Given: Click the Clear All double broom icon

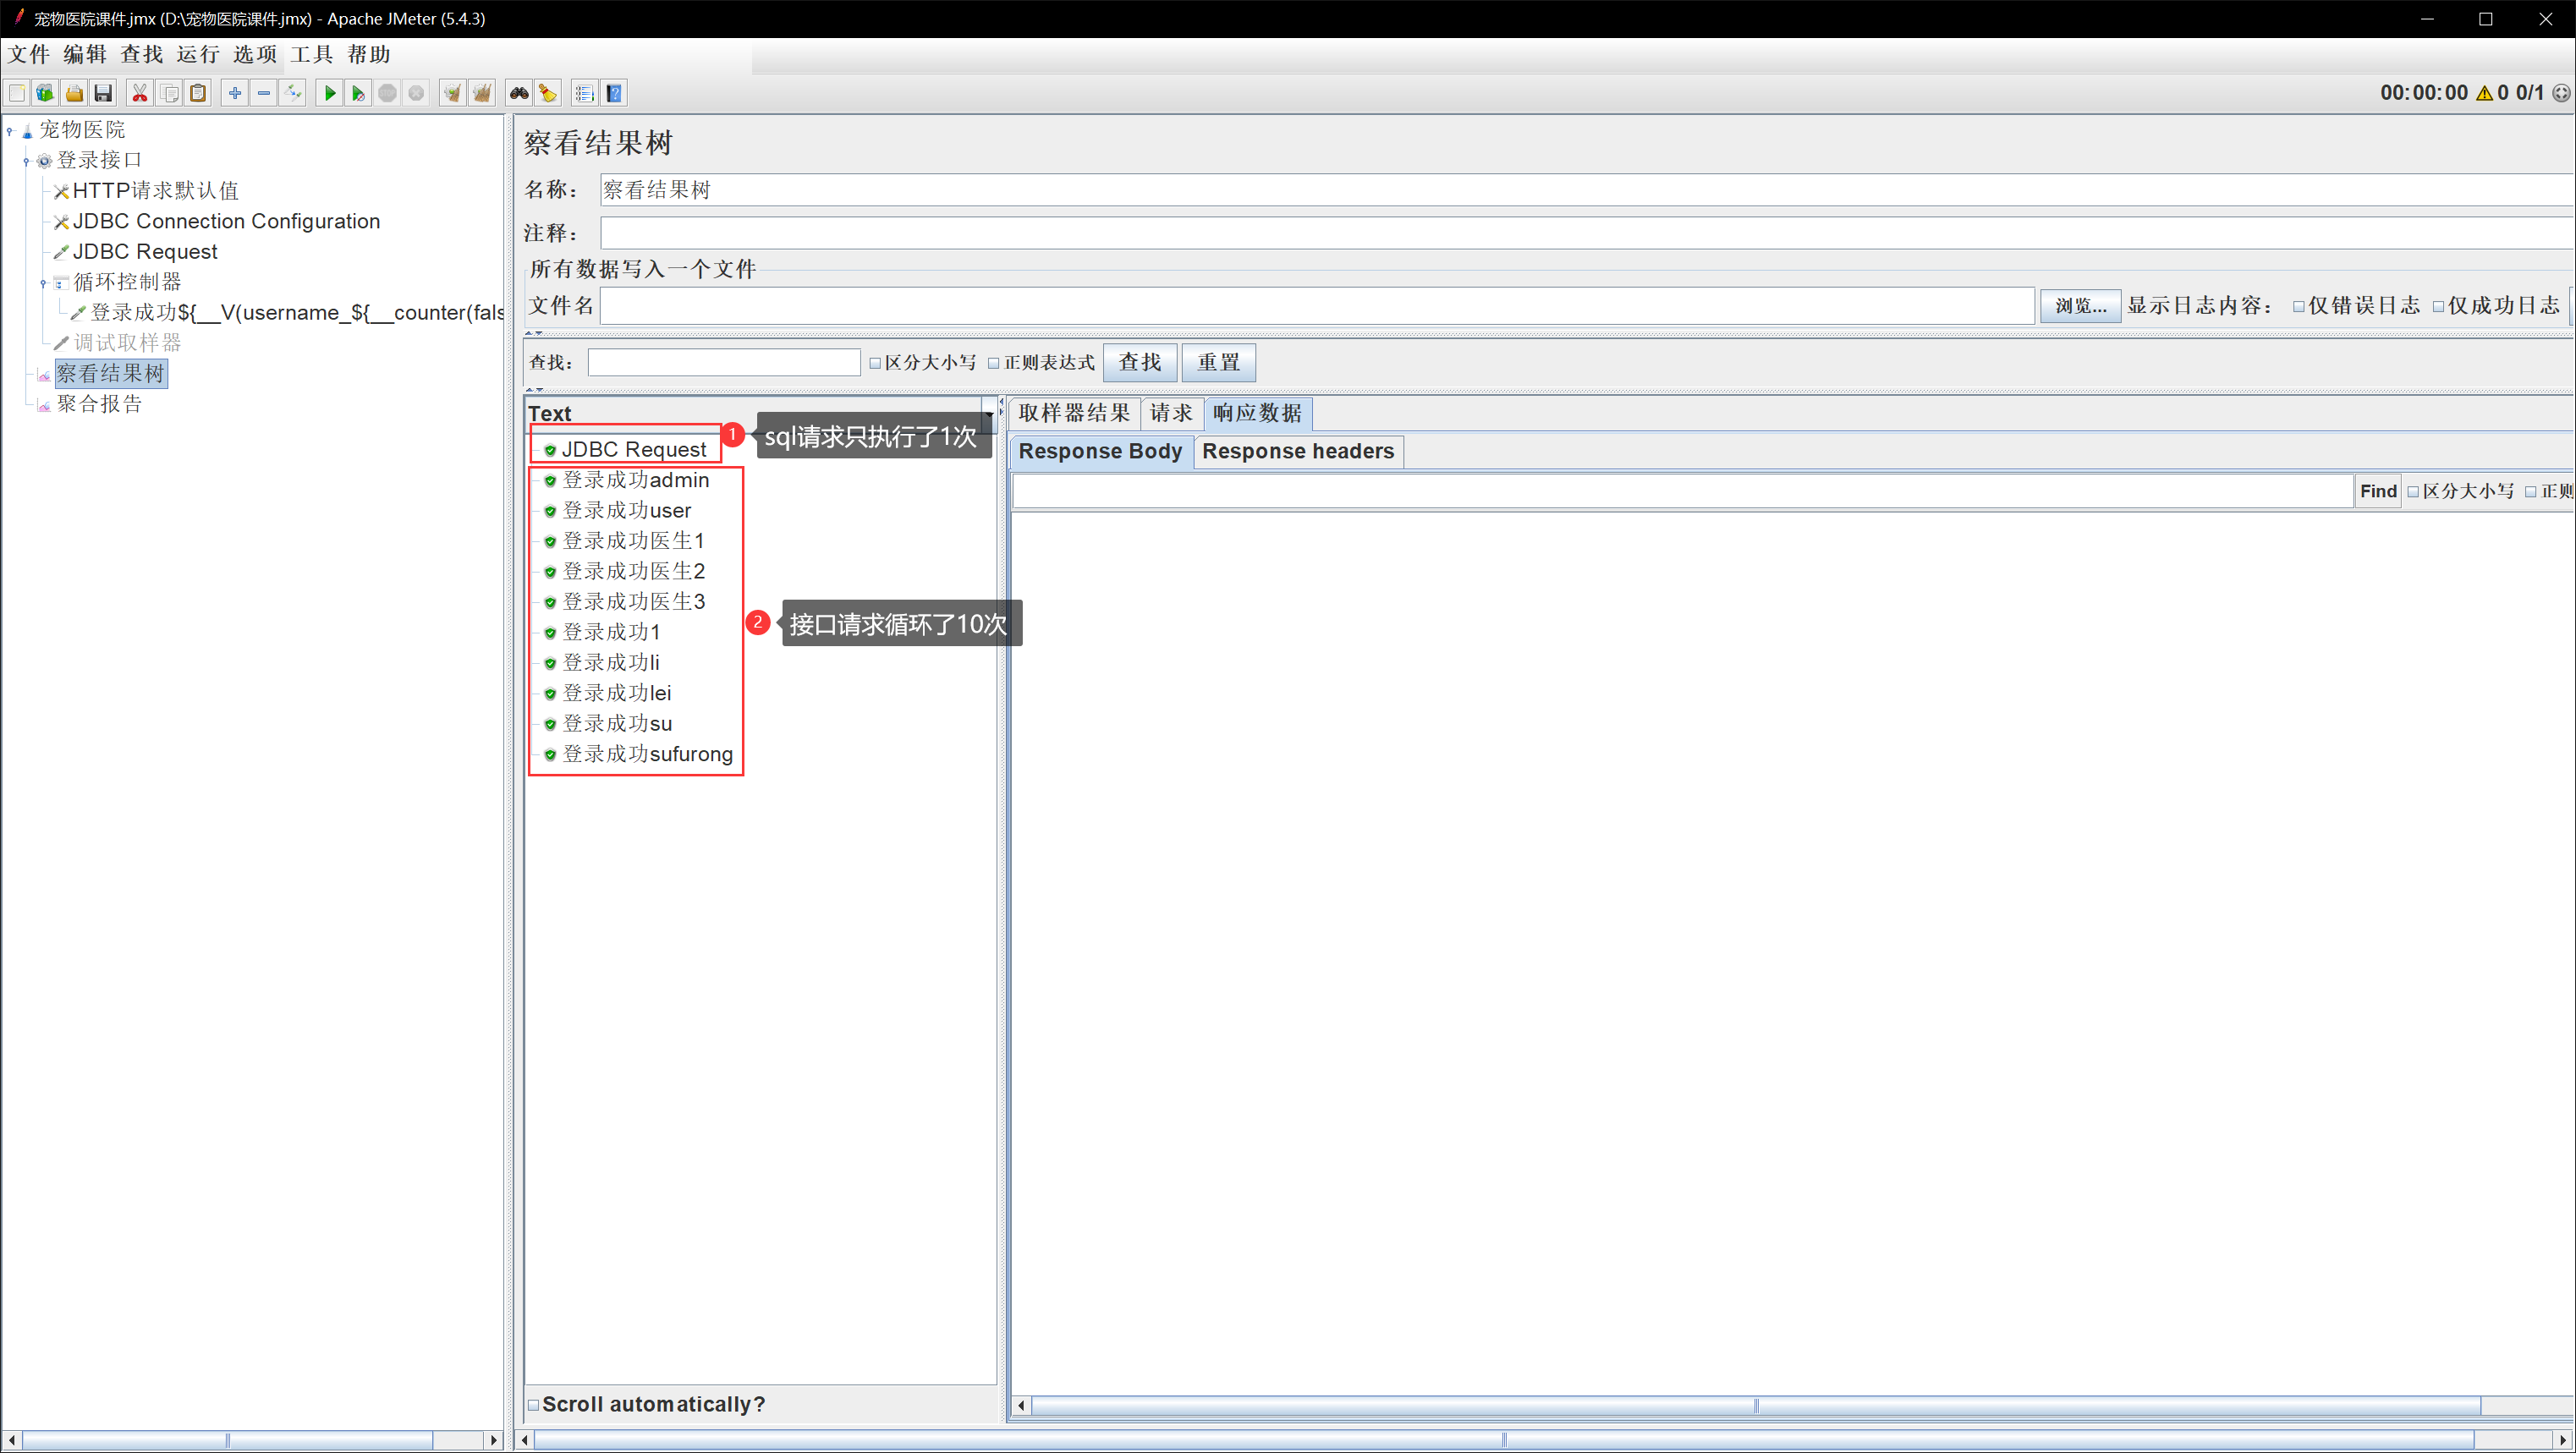Looking at the screenshot, I should pyautogui.click(x=482, y=93).
